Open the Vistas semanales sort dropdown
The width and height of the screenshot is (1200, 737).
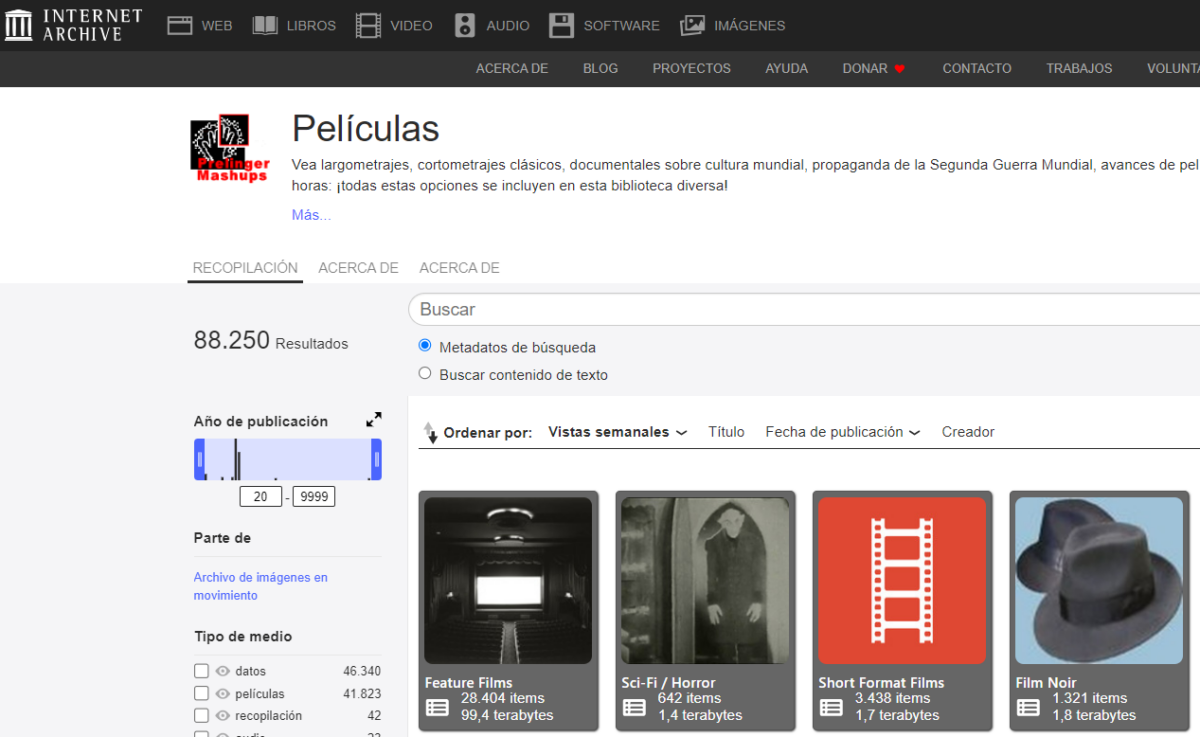click(615, 431)
